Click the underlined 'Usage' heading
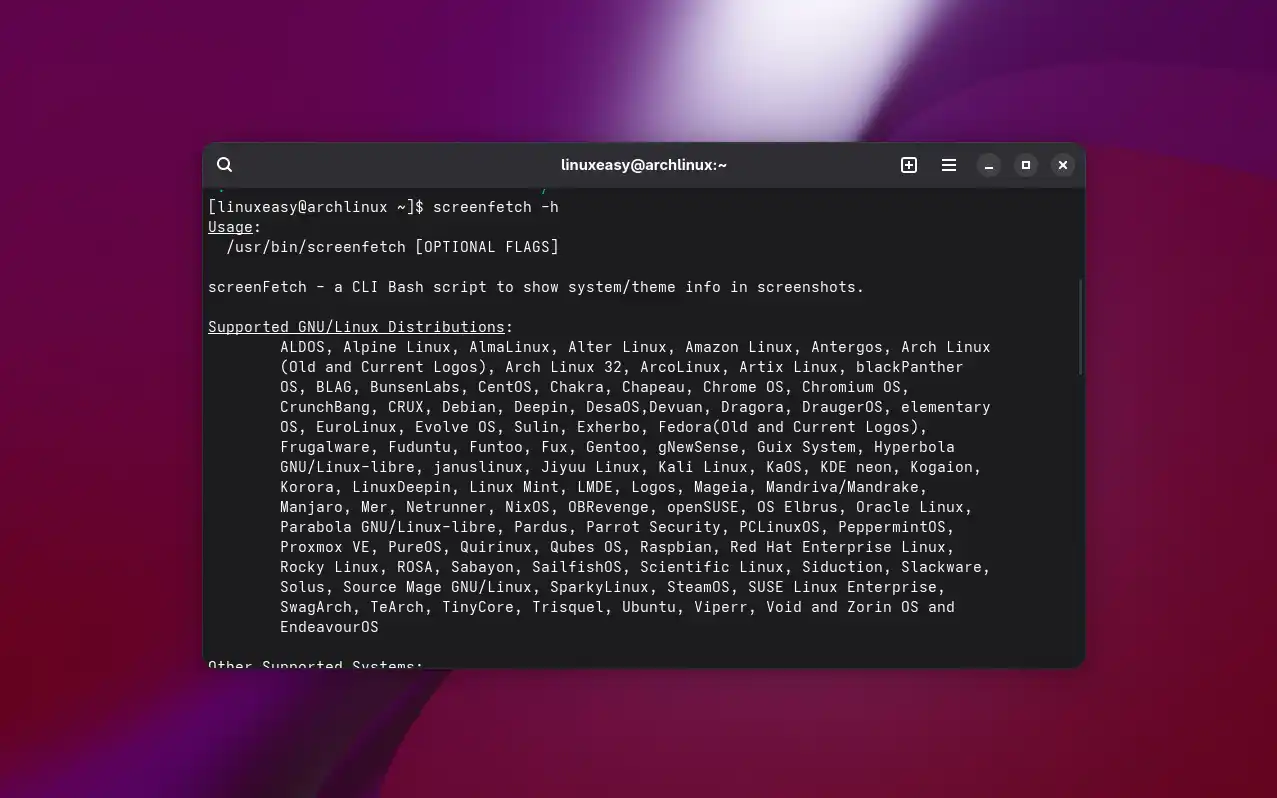The width and height of the screenshot is (1277, 798). 230,227
